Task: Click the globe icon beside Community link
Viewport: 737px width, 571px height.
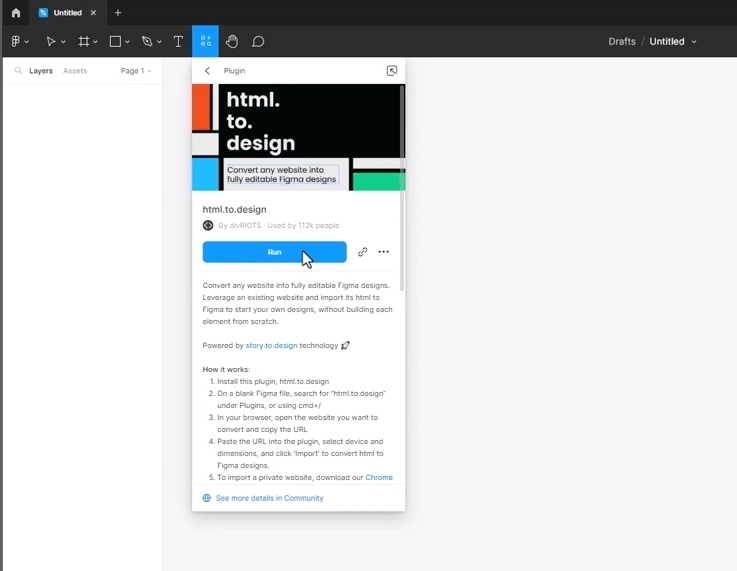Action: click(x=206, y=498)
